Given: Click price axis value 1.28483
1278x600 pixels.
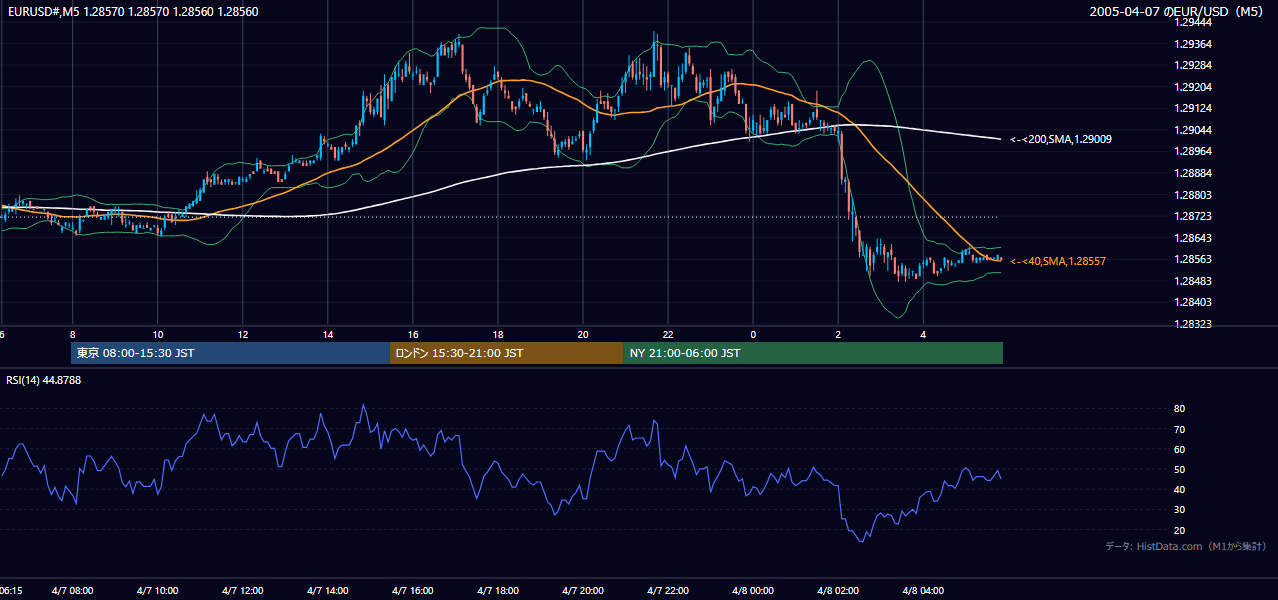Looking at the screenshot, I should [1192, 281].
